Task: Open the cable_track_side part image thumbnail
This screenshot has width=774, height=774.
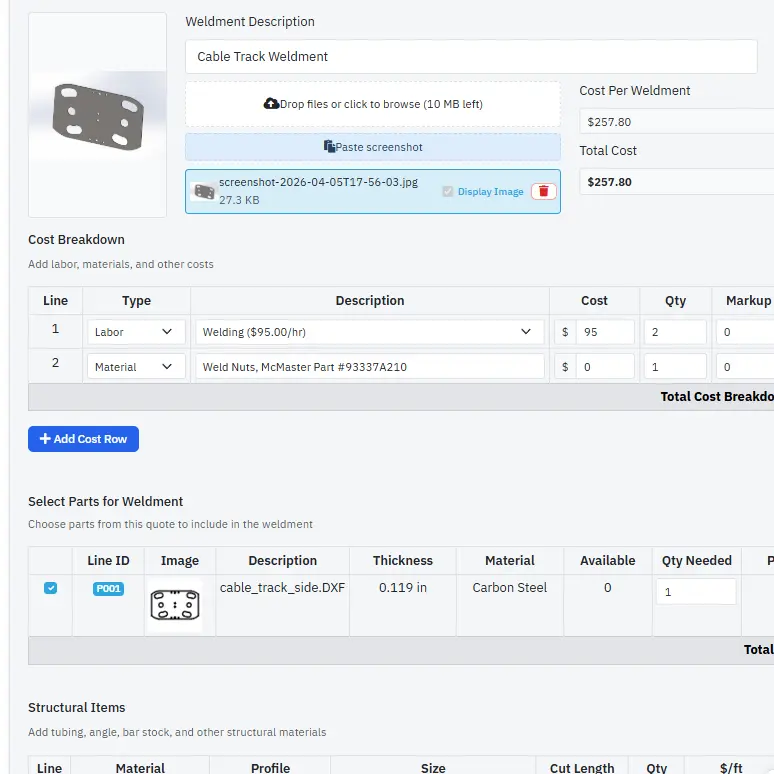Action: [x=175, y=605]
